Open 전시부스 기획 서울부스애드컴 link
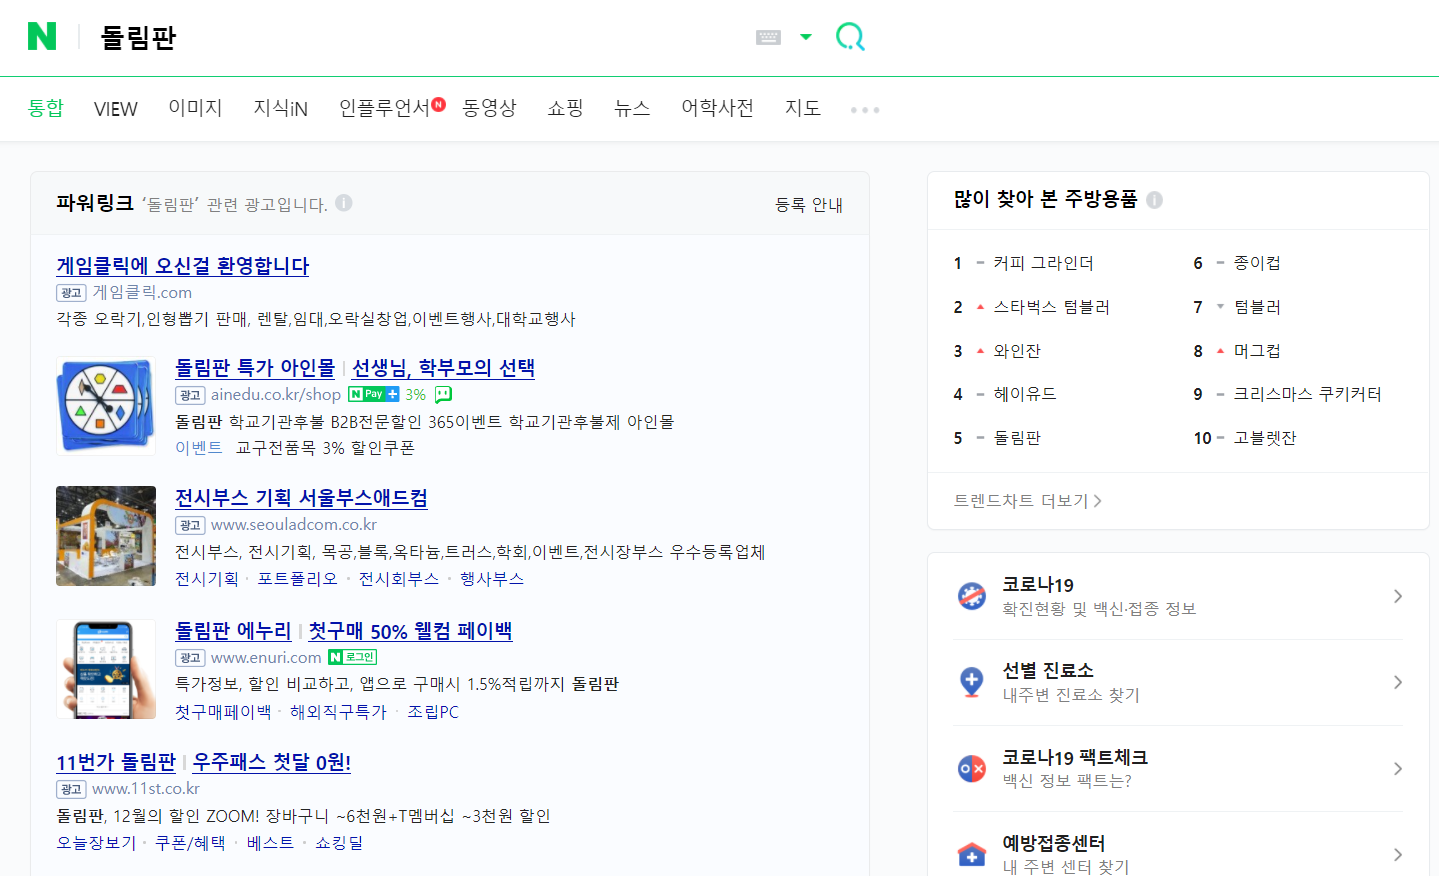 click(301, 498)
